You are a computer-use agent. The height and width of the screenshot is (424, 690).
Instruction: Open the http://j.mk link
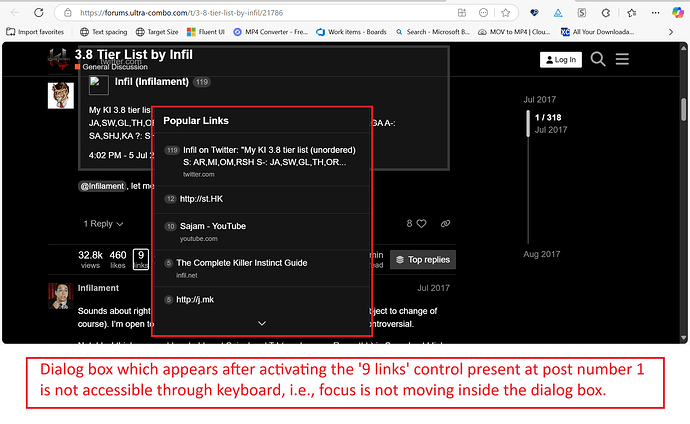click(x=195, y=300)
